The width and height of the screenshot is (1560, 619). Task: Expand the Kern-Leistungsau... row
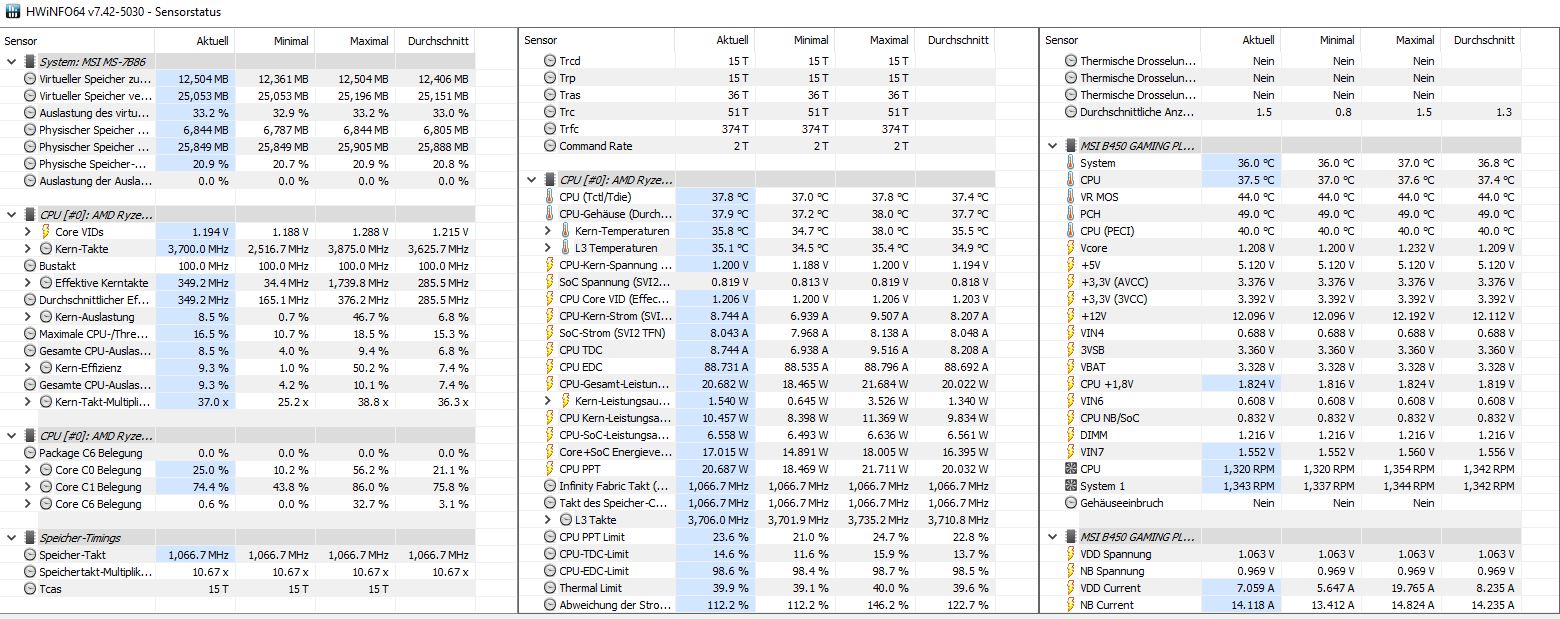tap(548, 401)
